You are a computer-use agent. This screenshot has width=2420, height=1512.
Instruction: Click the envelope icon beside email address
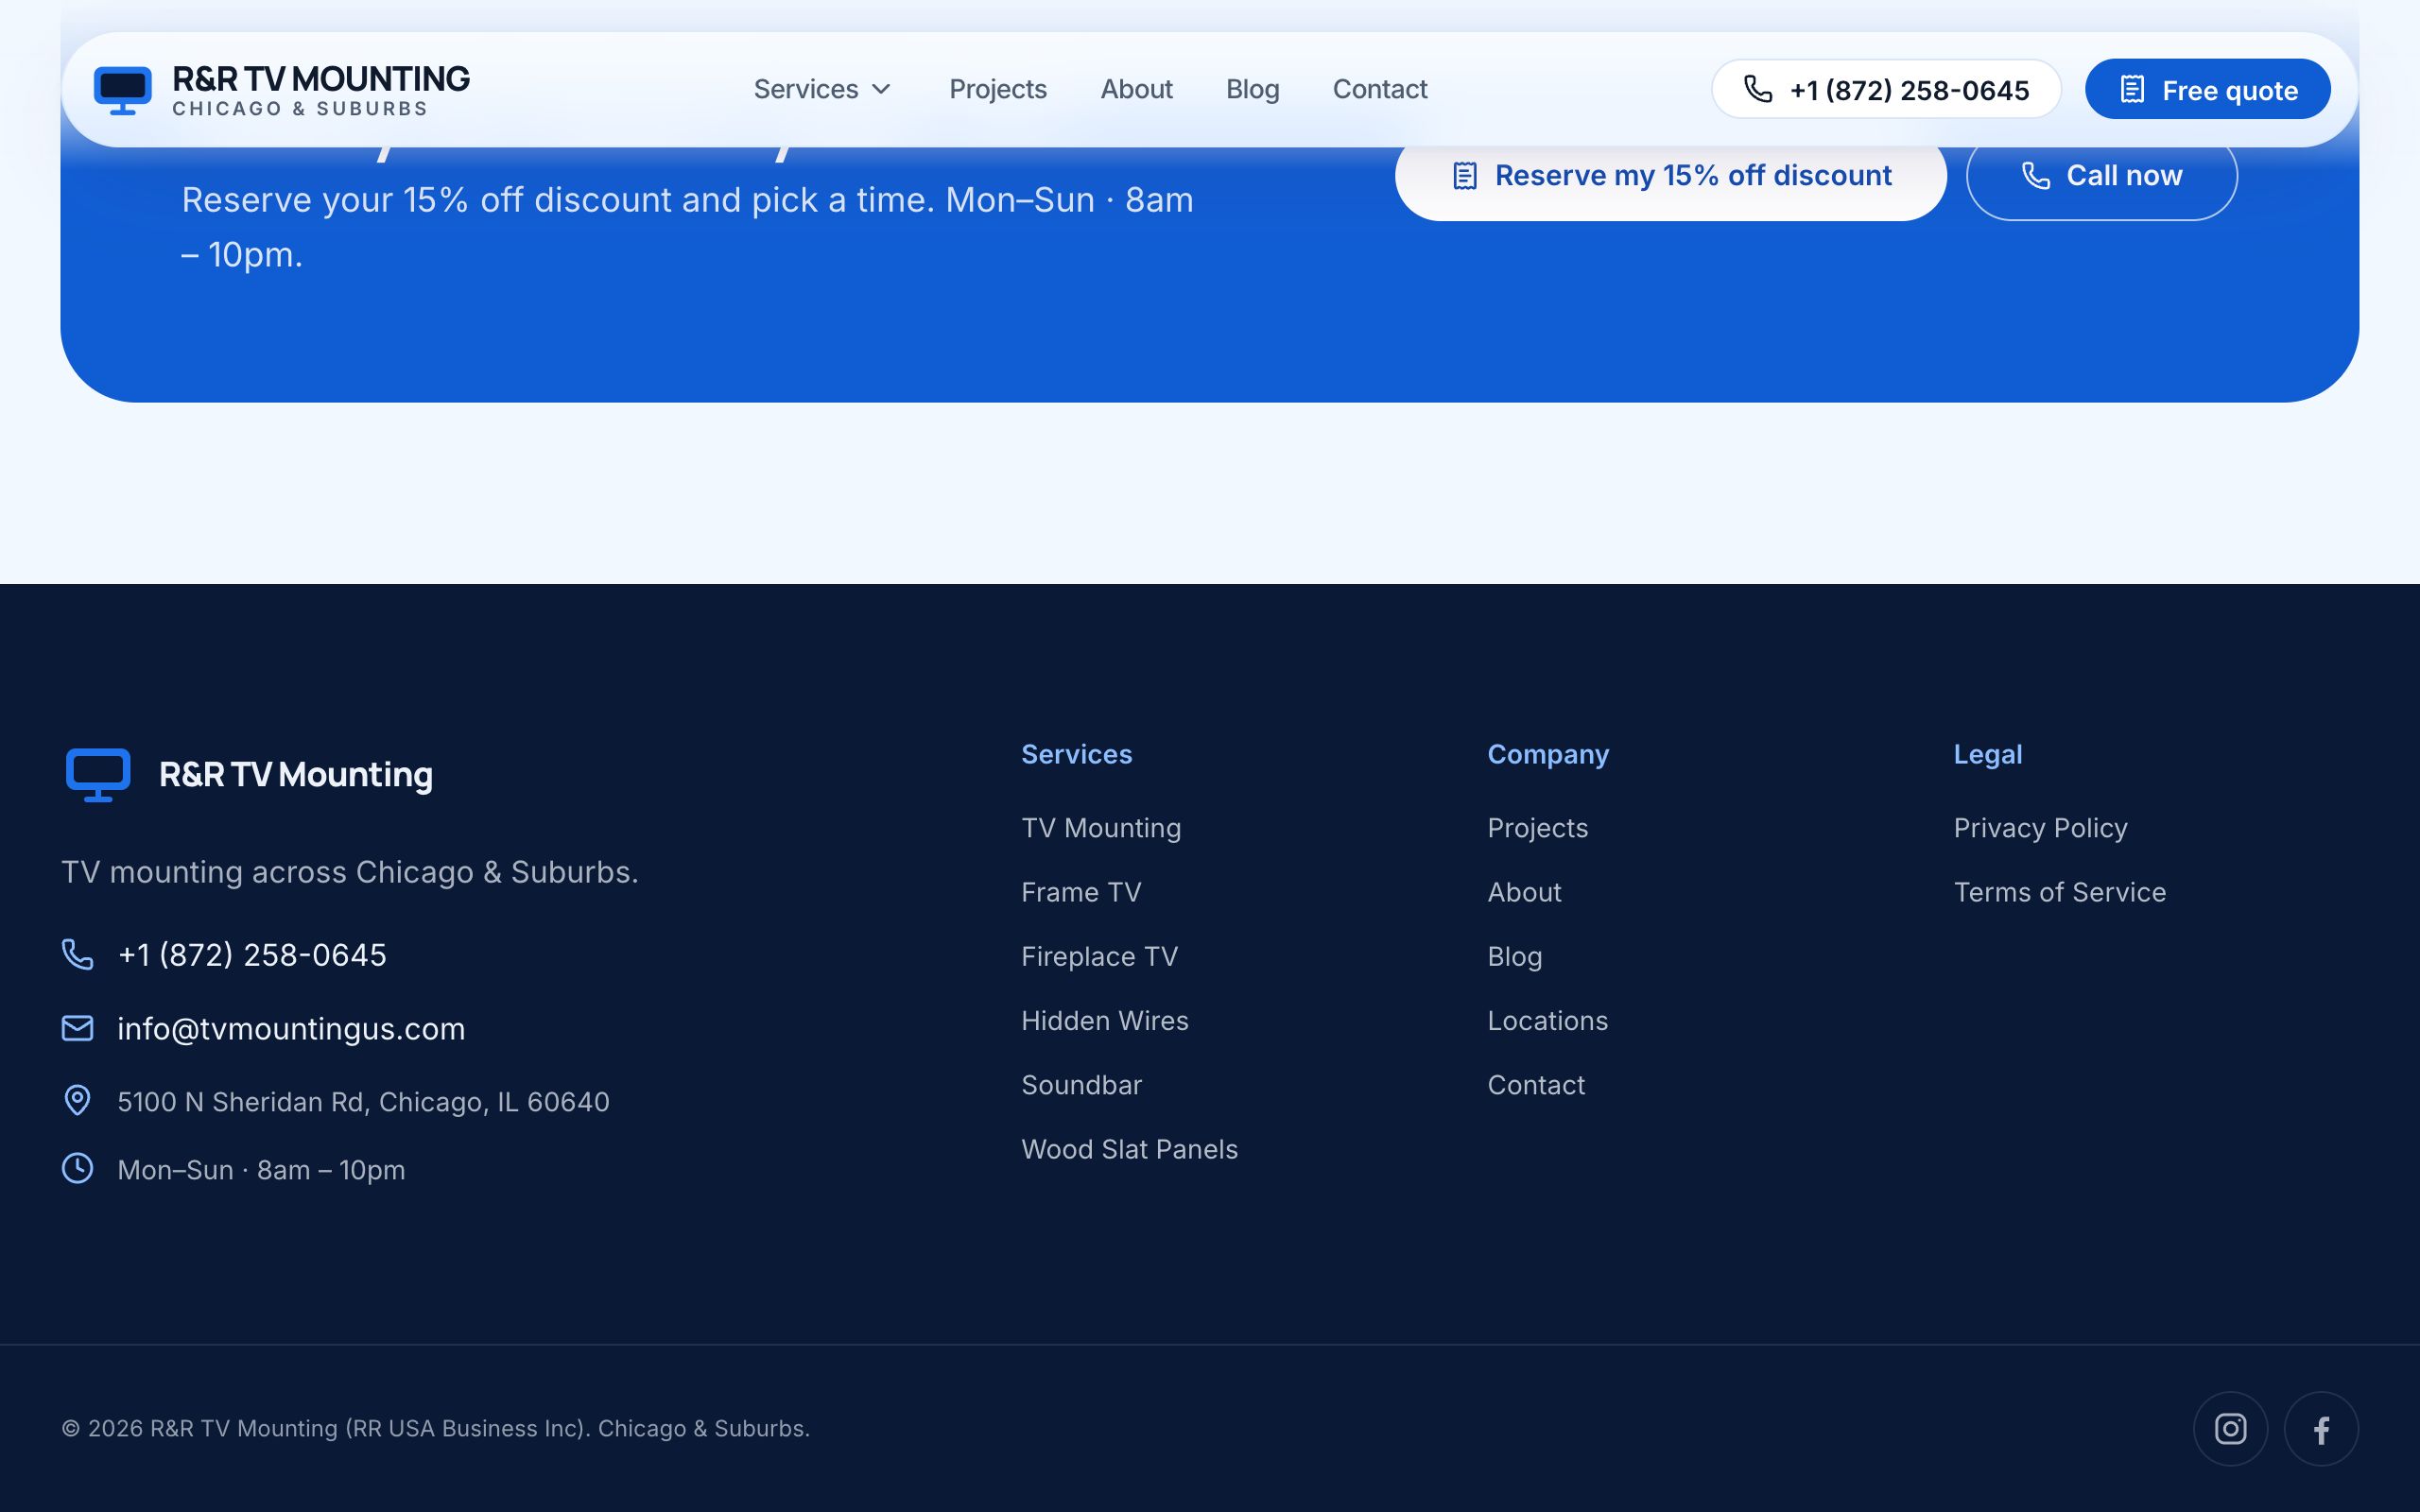(x=78, y=1028)
